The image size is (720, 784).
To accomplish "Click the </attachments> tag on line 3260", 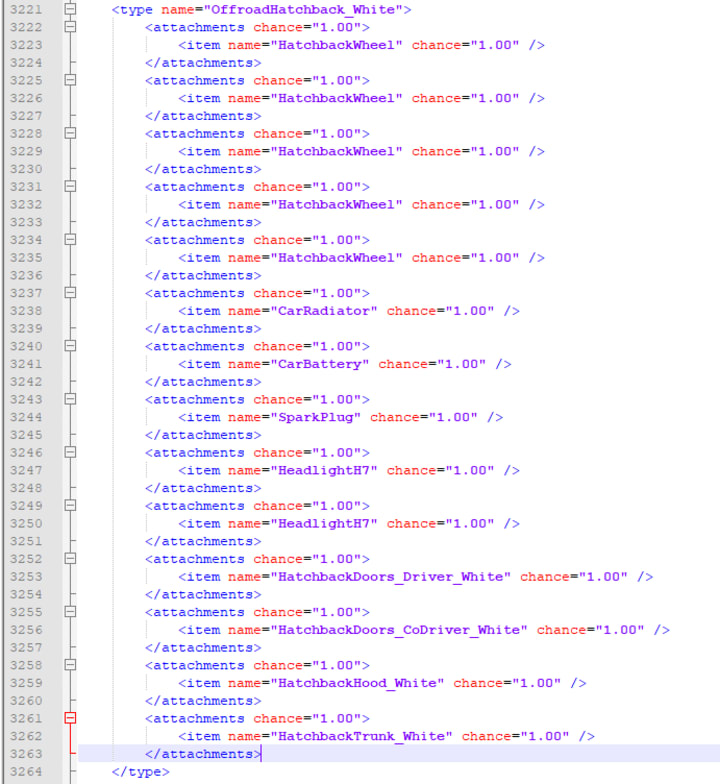I will (x=203, y=700).
